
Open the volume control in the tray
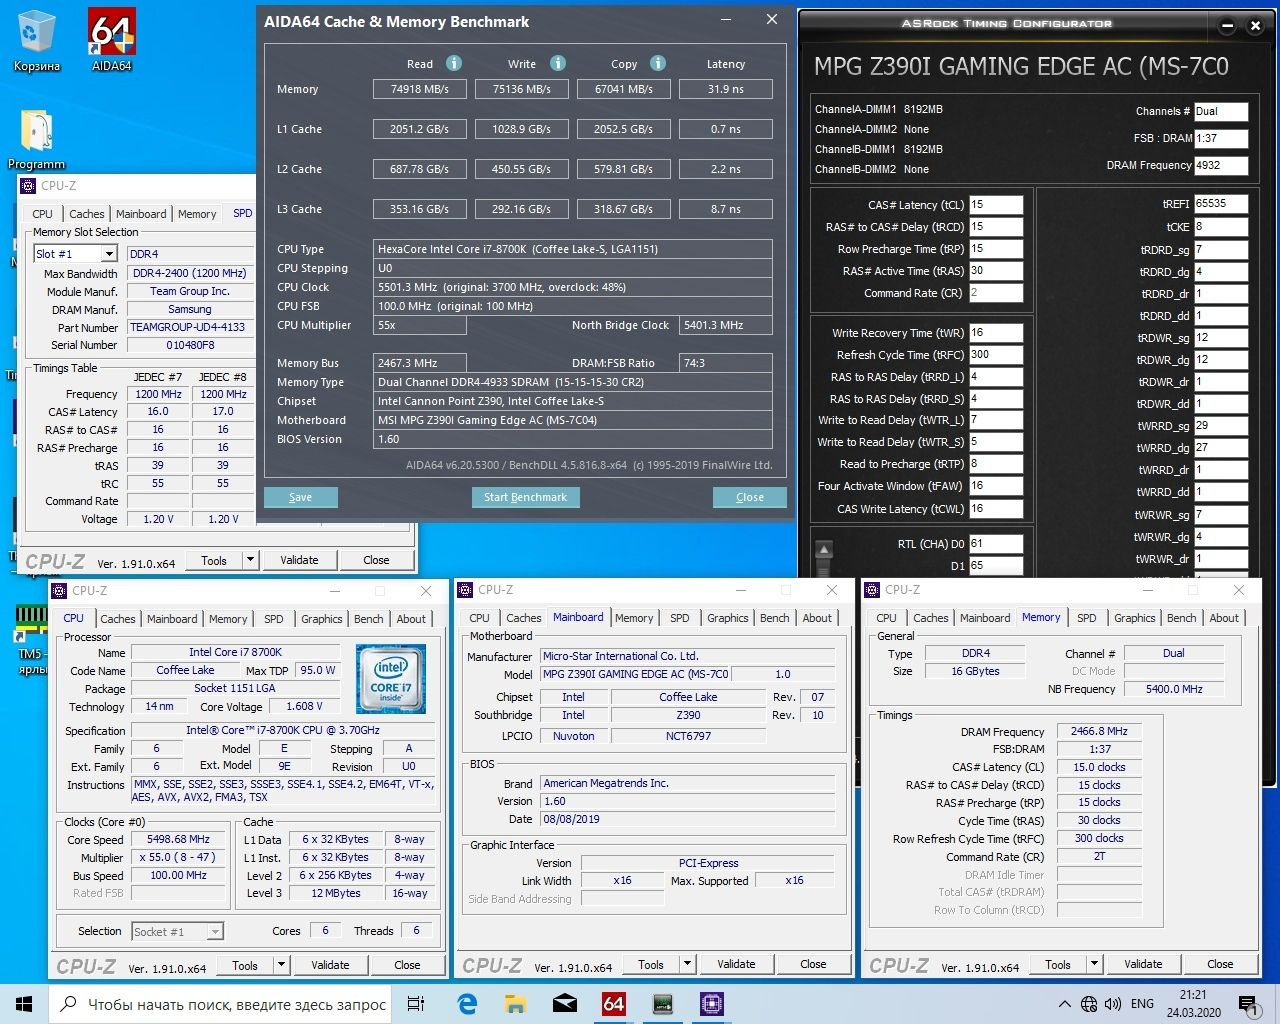click(x=1111, y=1004)
